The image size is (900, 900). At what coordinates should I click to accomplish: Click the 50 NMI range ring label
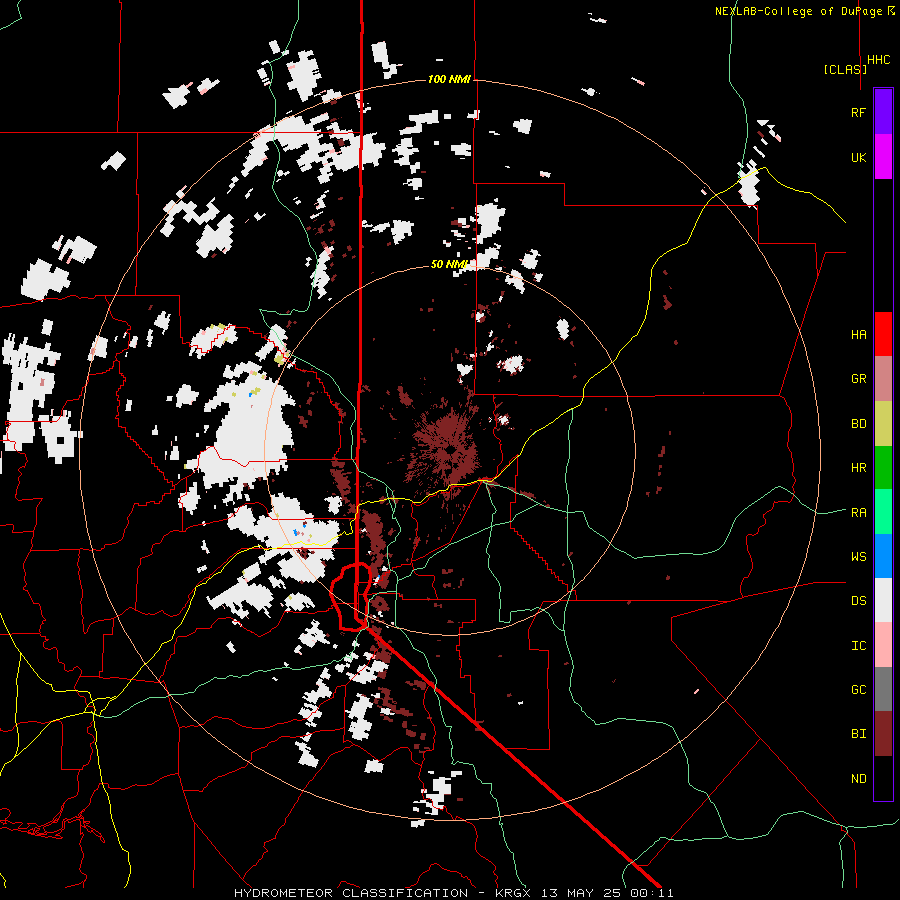(449, 264)
